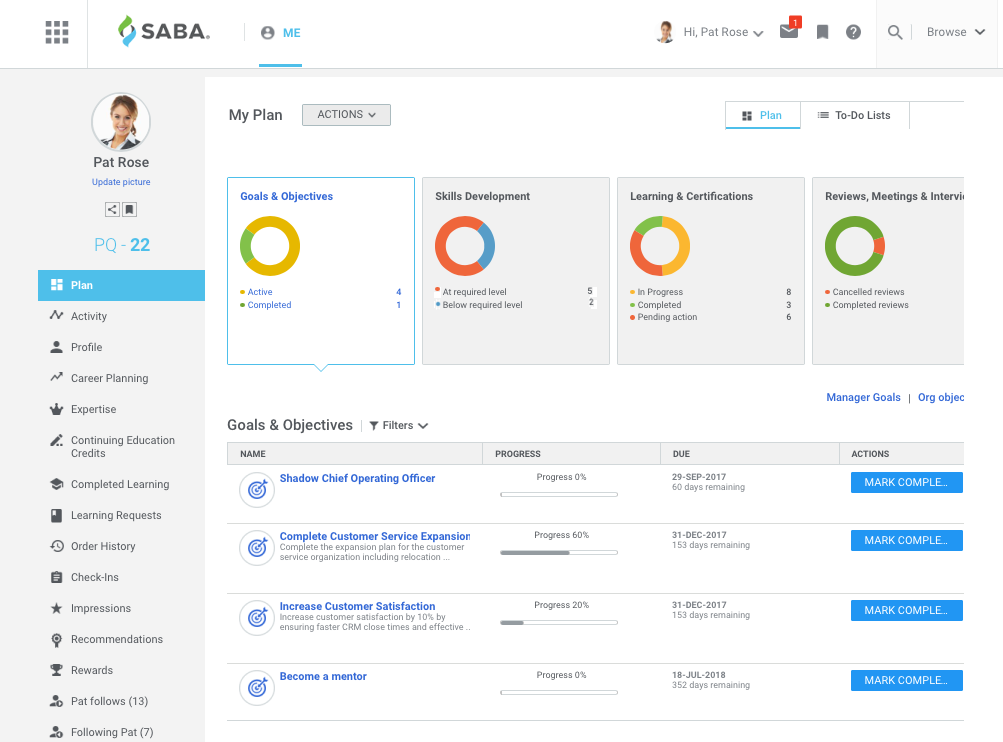Open the help question mark icon
The width and height of the screenshot is (1003, 742).
[x=853, y=32]
